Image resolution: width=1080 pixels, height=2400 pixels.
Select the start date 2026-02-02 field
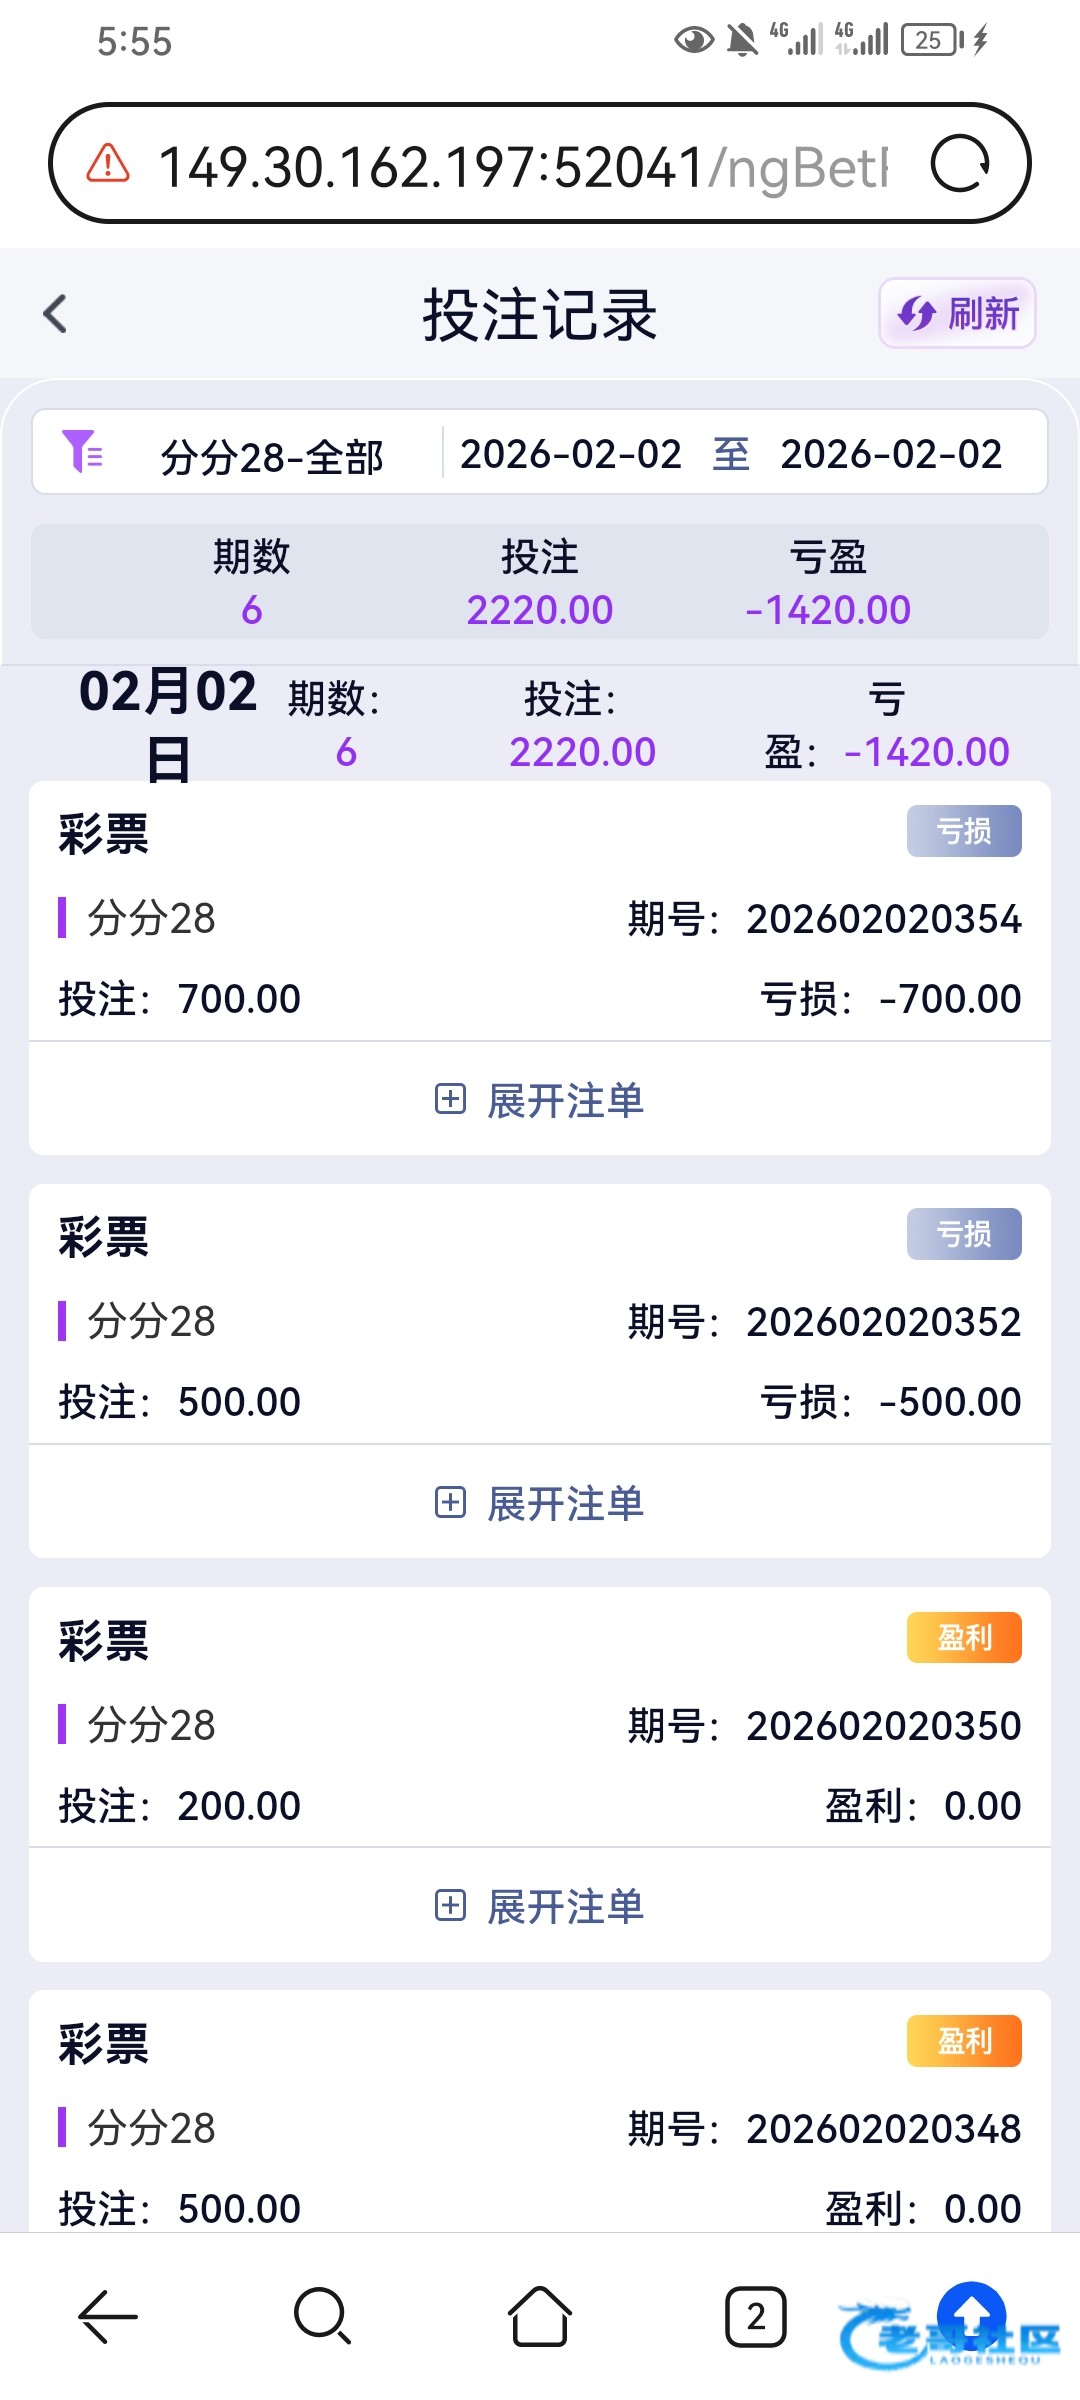[x=570, y=455]
